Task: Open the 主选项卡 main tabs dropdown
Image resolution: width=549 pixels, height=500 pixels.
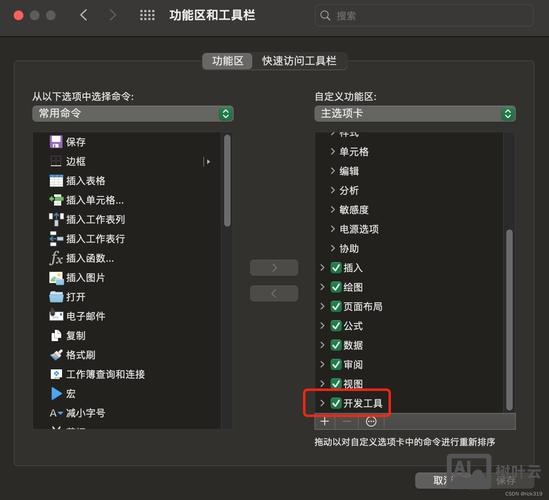Action: click(x=415, y=113)
